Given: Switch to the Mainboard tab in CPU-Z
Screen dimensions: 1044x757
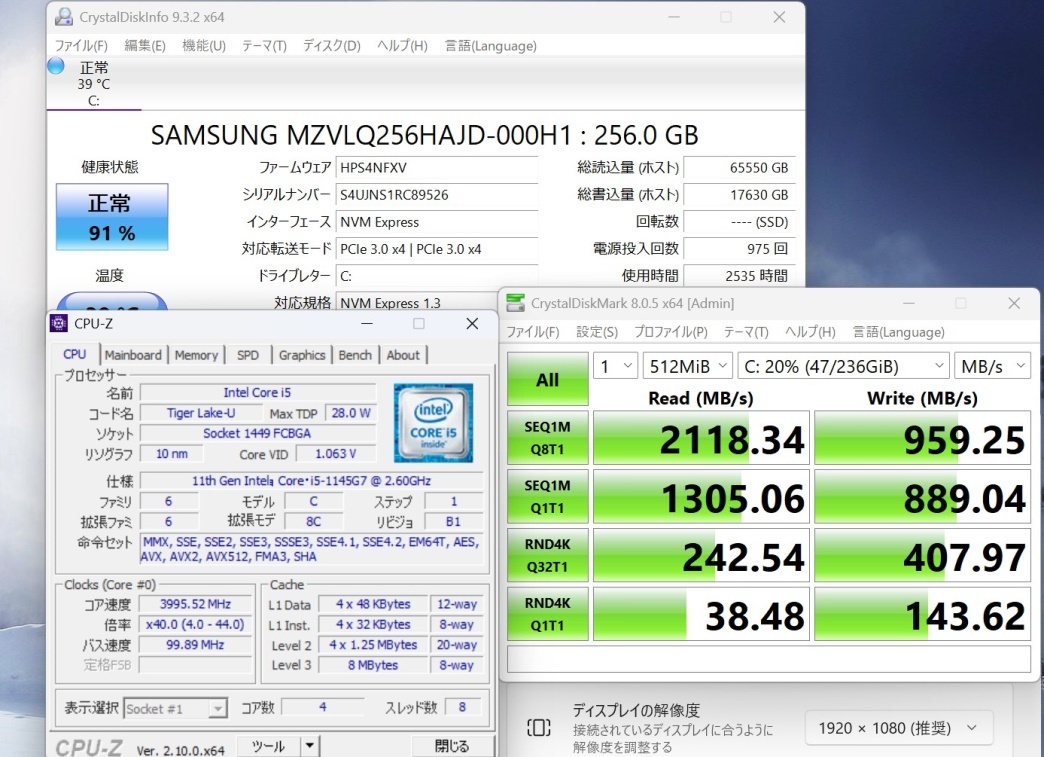Looking at the screenshot, I should click(133, 356).
